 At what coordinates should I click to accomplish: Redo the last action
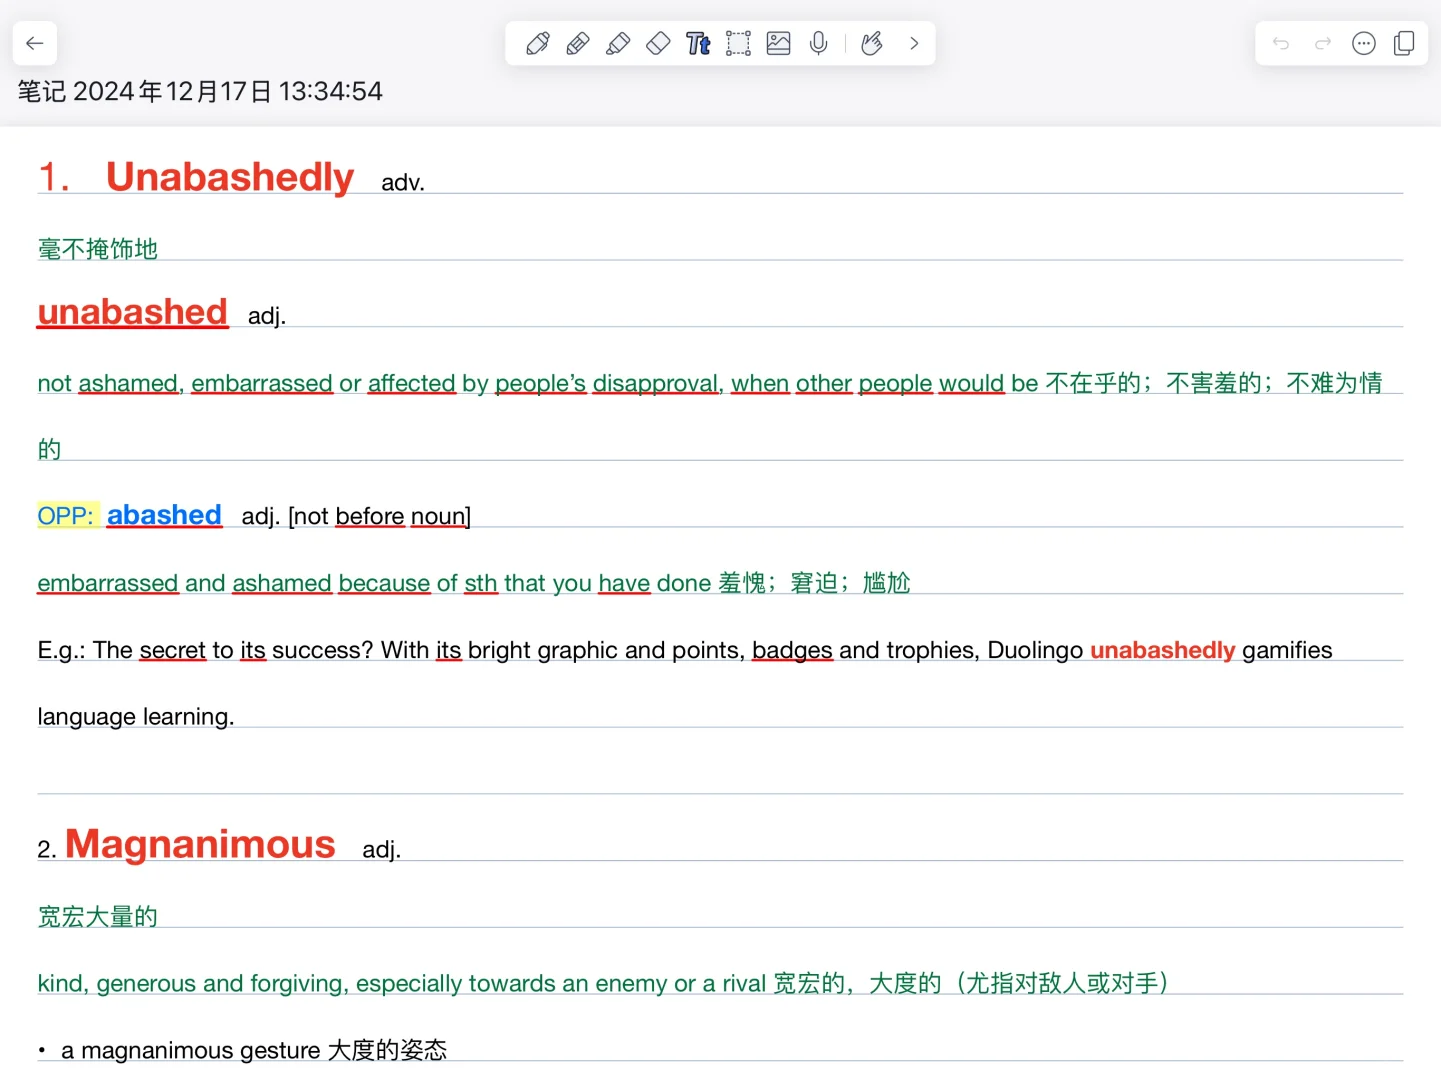point(1323,43)
